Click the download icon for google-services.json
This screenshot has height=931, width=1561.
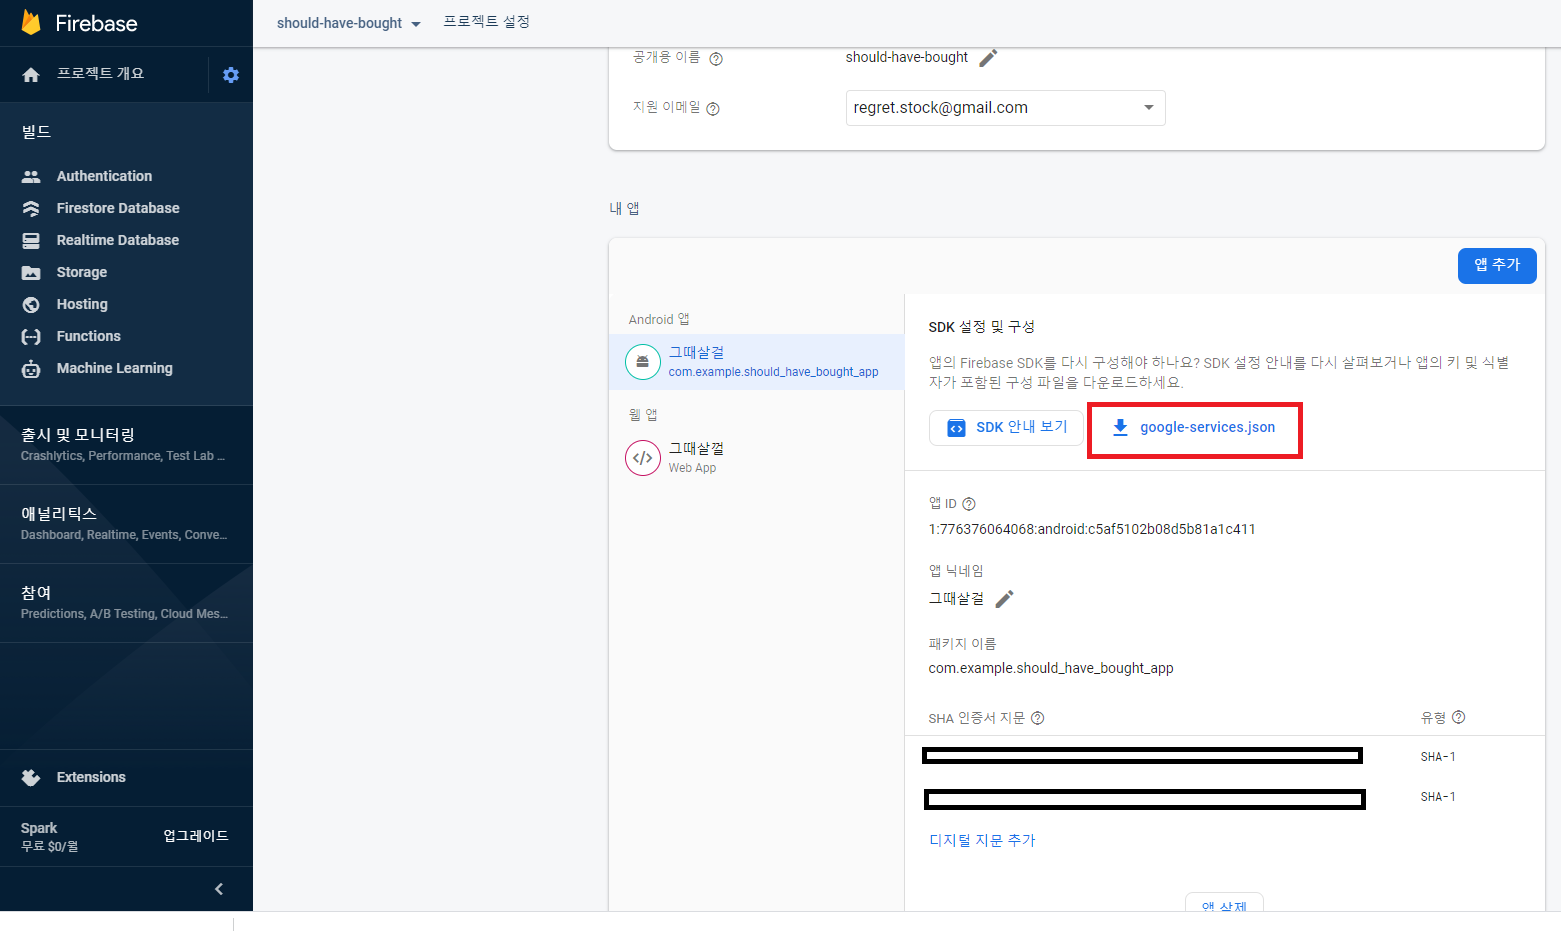(x=1120, y=427)
